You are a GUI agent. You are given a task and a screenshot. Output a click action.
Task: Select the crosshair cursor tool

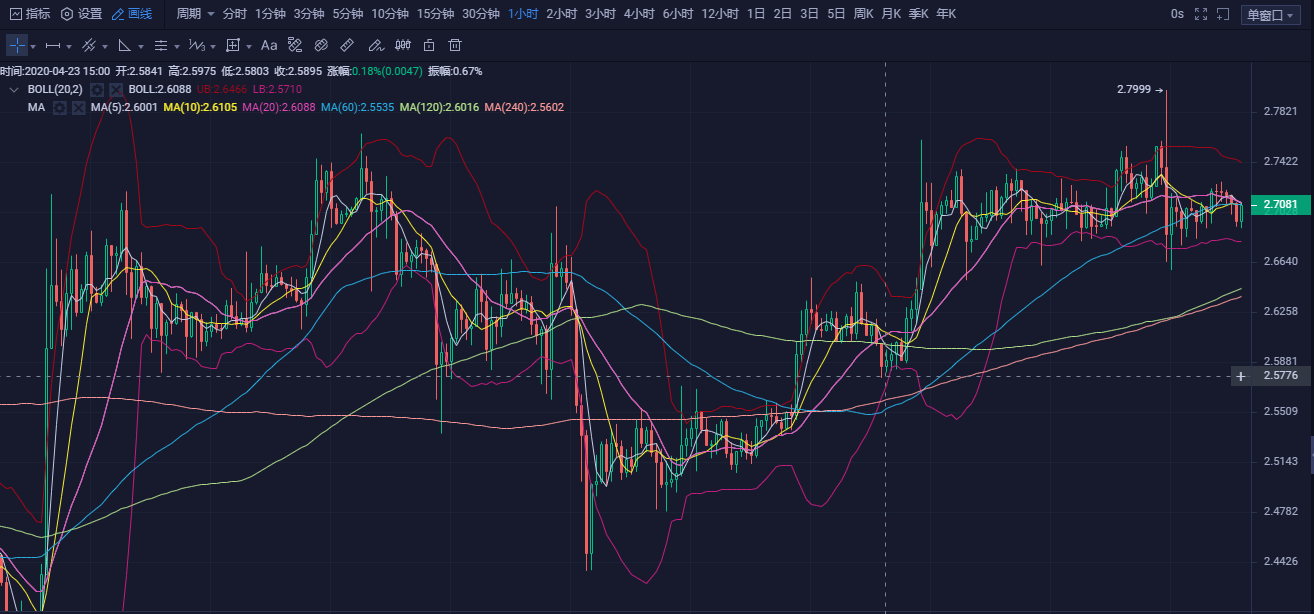pyautogui.click(x=17, y=46)
